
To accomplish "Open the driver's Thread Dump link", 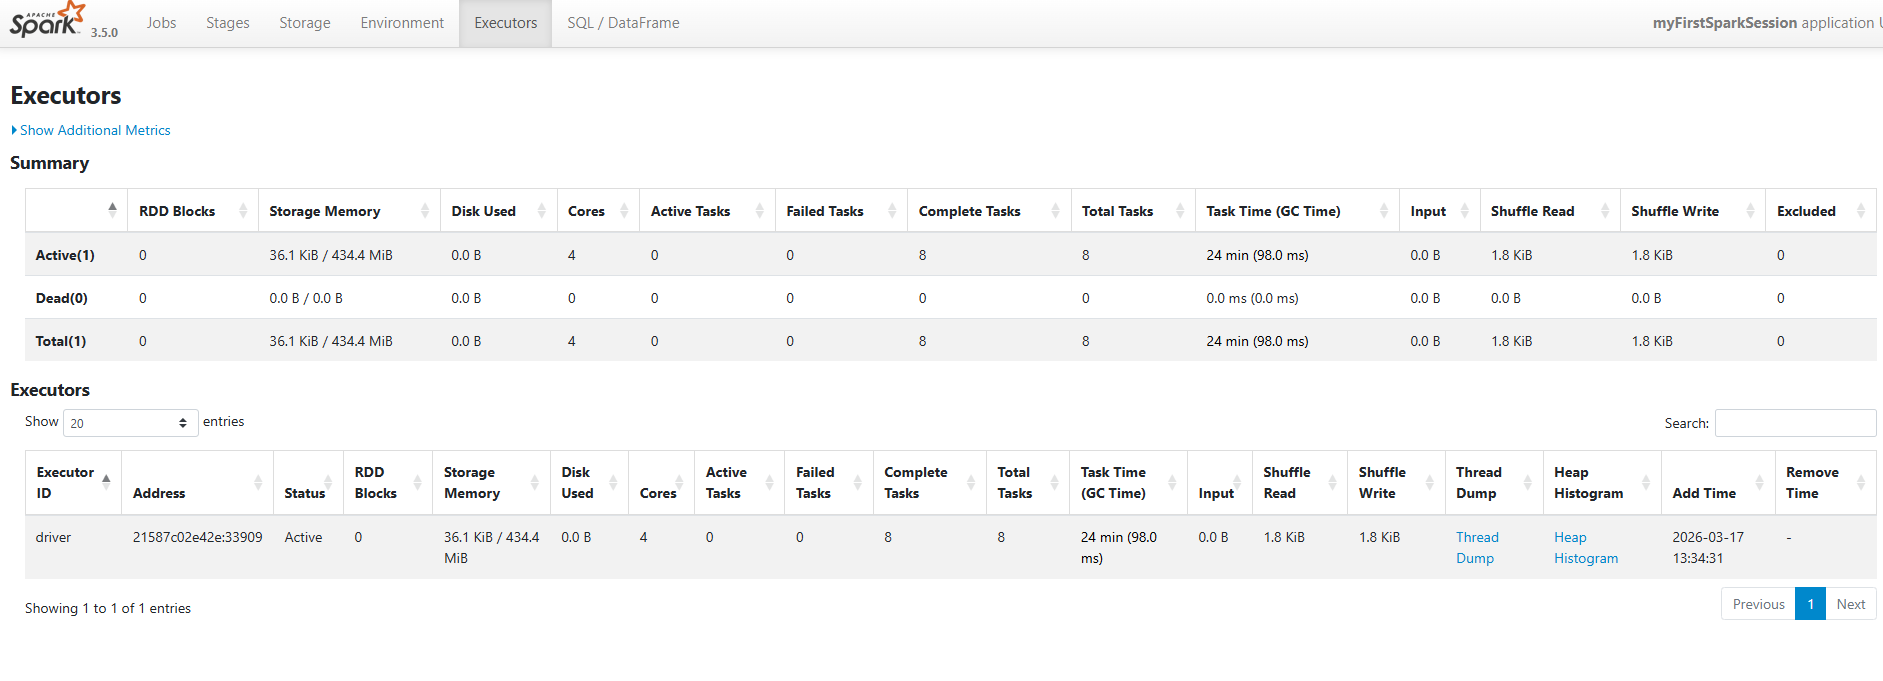I will tap(1477, 548).
